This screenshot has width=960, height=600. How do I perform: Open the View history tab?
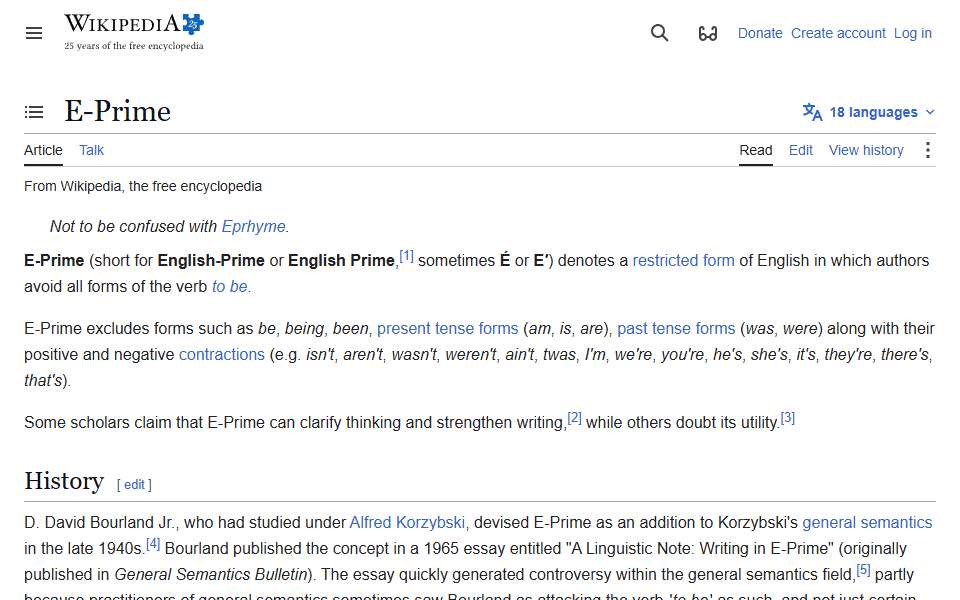coord(866,150)
